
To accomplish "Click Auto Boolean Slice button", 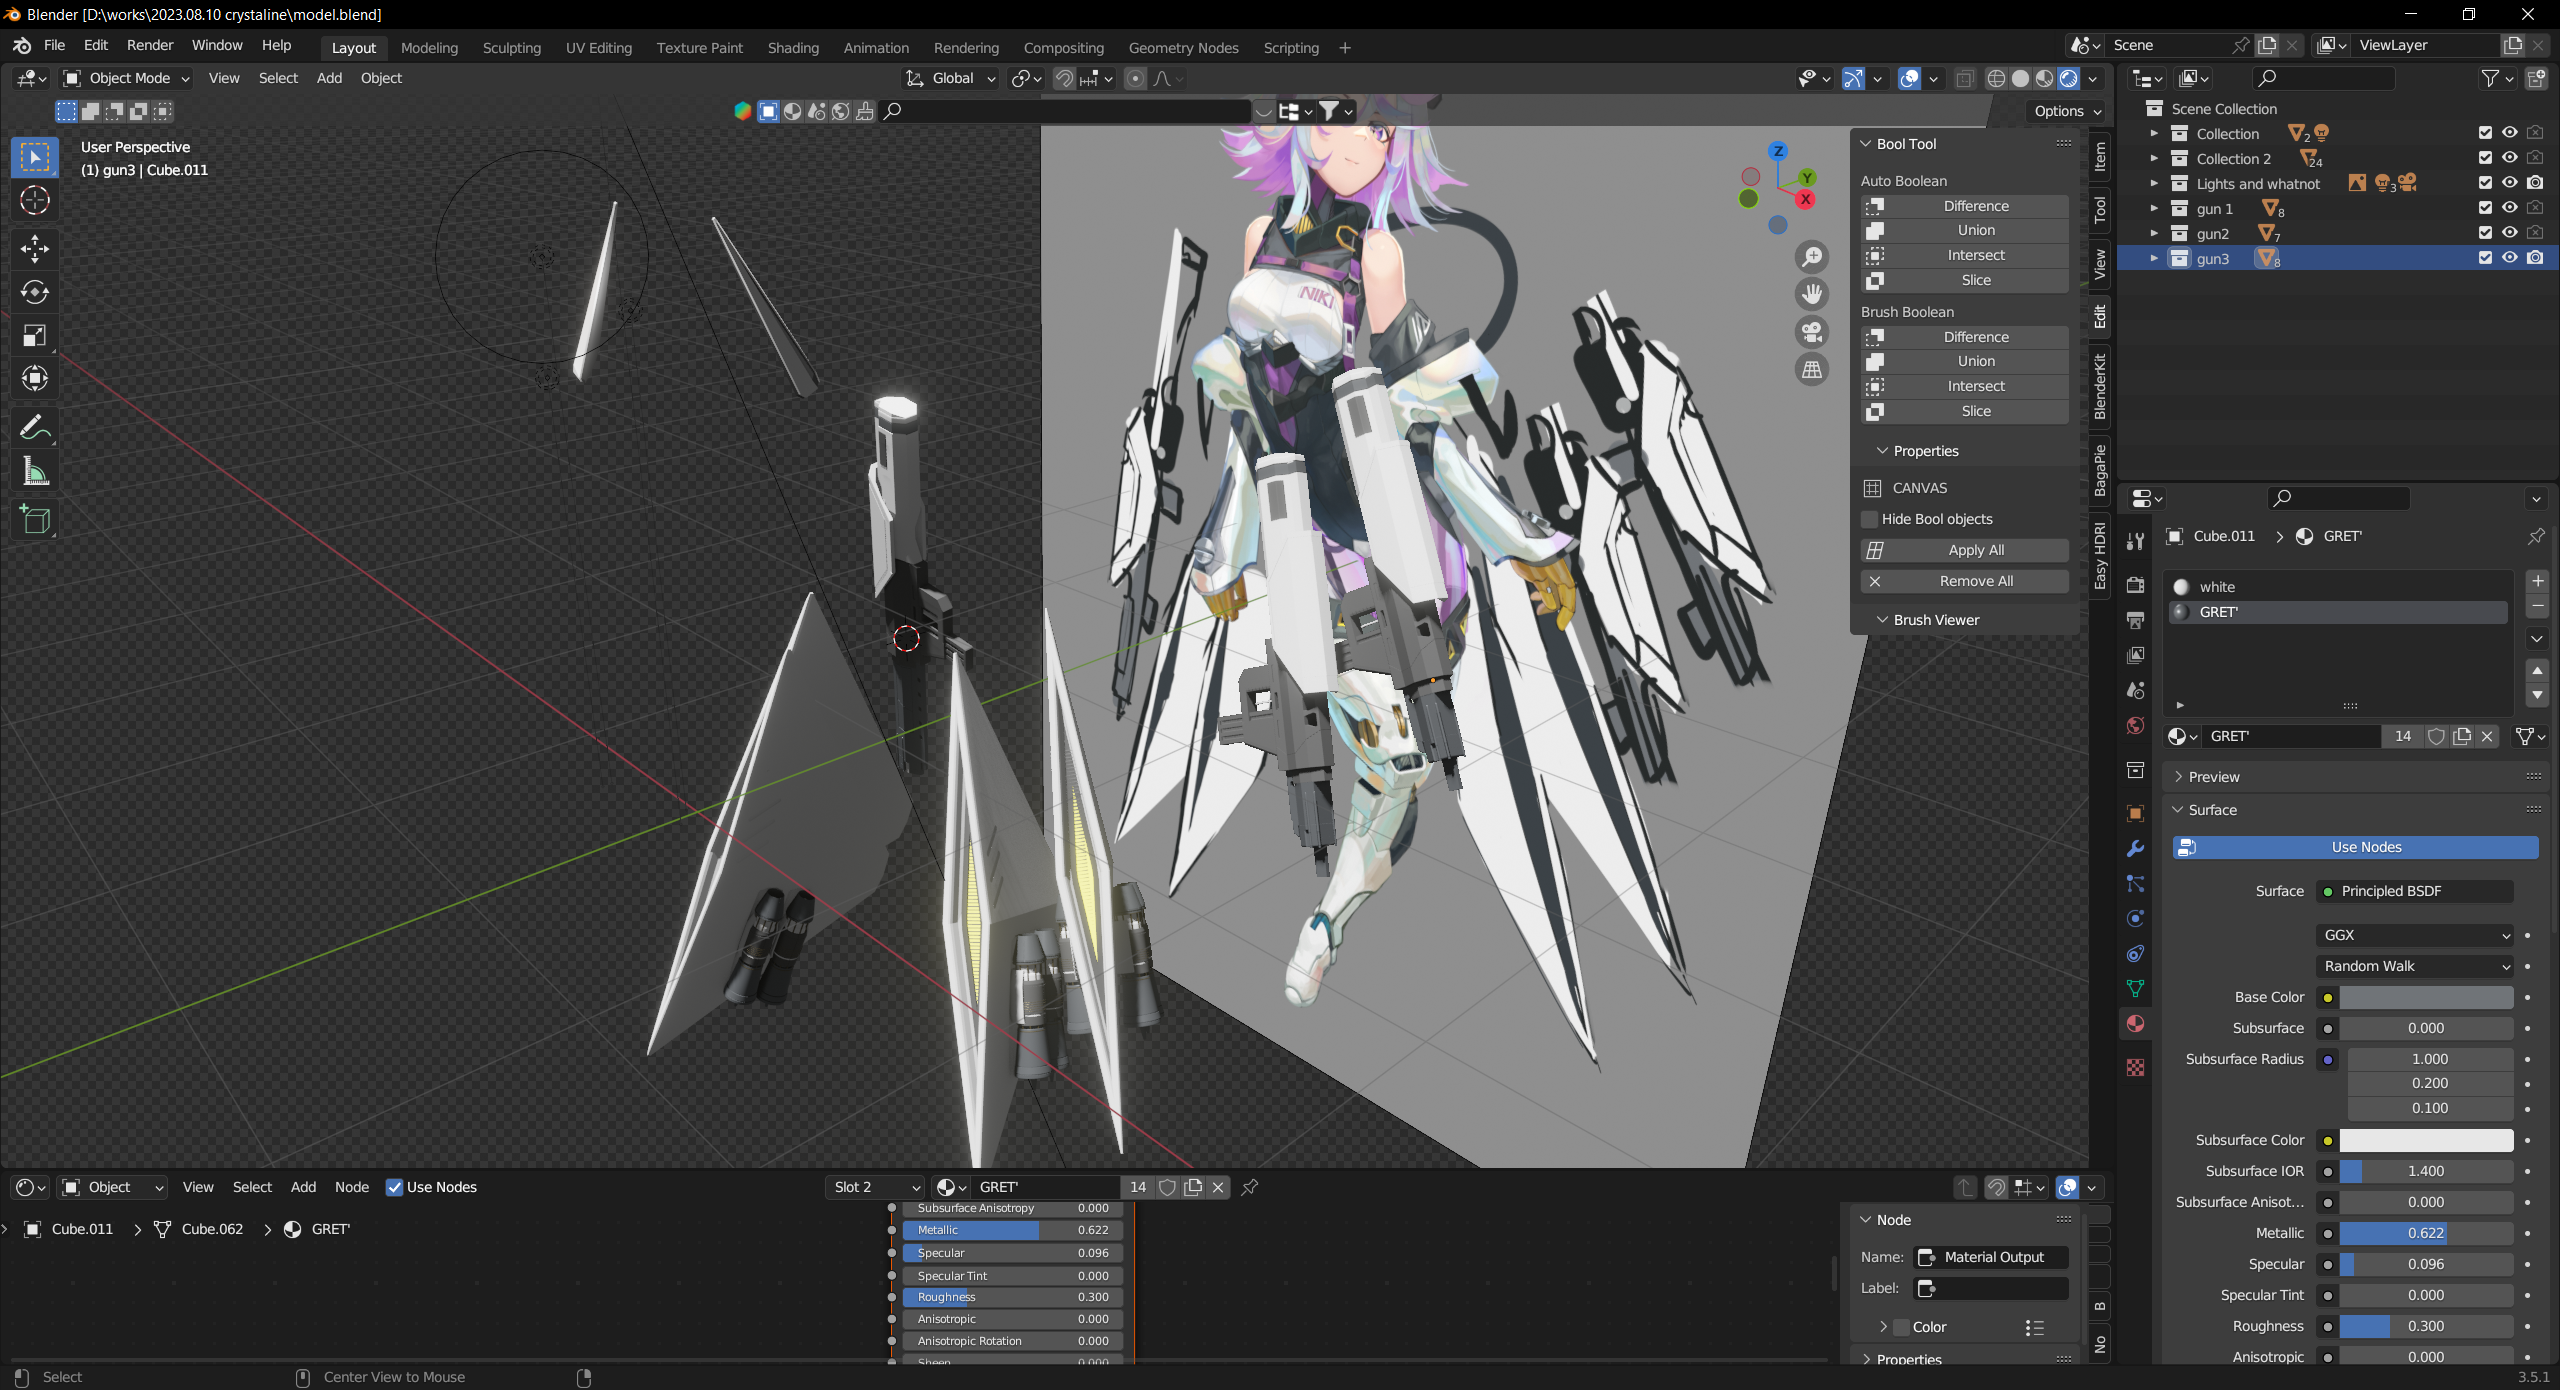I will click(1964, 280).
